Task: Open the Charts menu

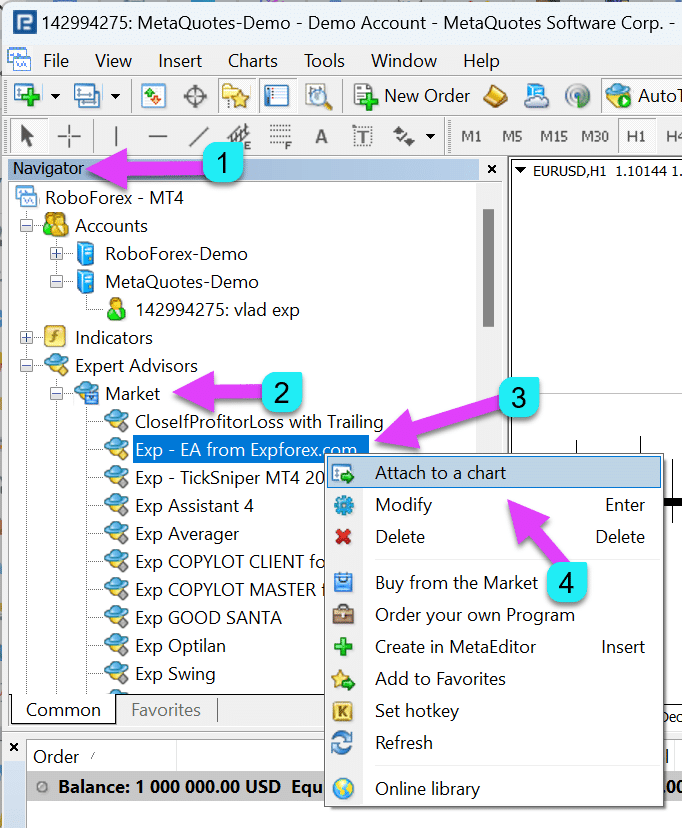Action: pyautogui.click(x=253, y=61)
